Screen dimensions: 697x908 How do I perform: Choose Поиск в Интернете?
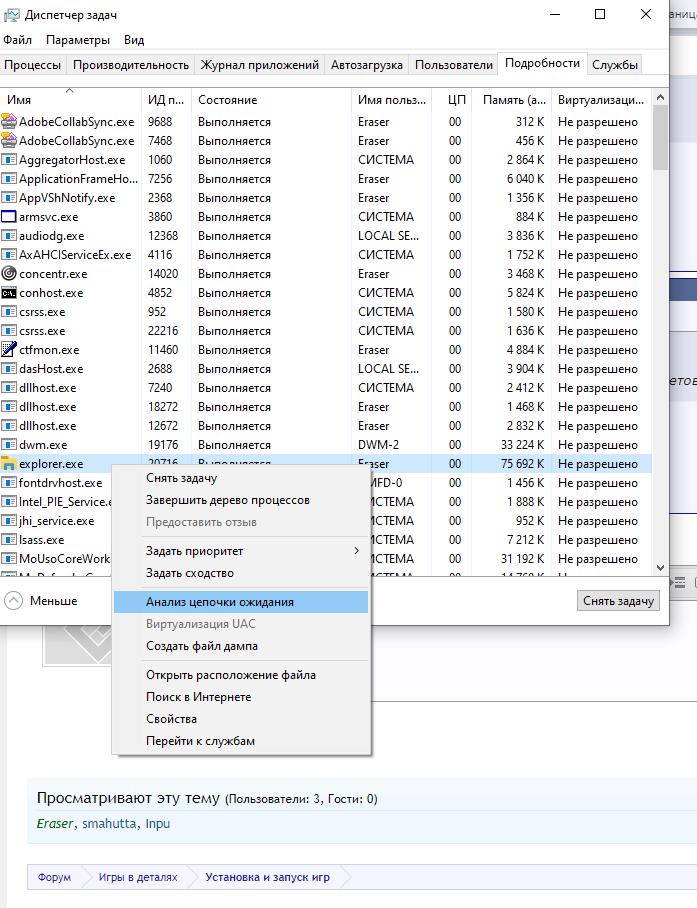(241, 697)
